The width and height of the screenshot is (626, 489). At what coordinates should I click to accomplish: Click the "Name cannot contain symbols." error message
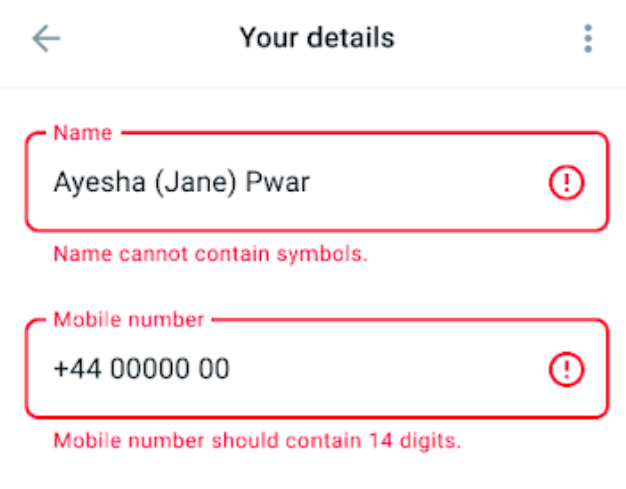[211, 253]
